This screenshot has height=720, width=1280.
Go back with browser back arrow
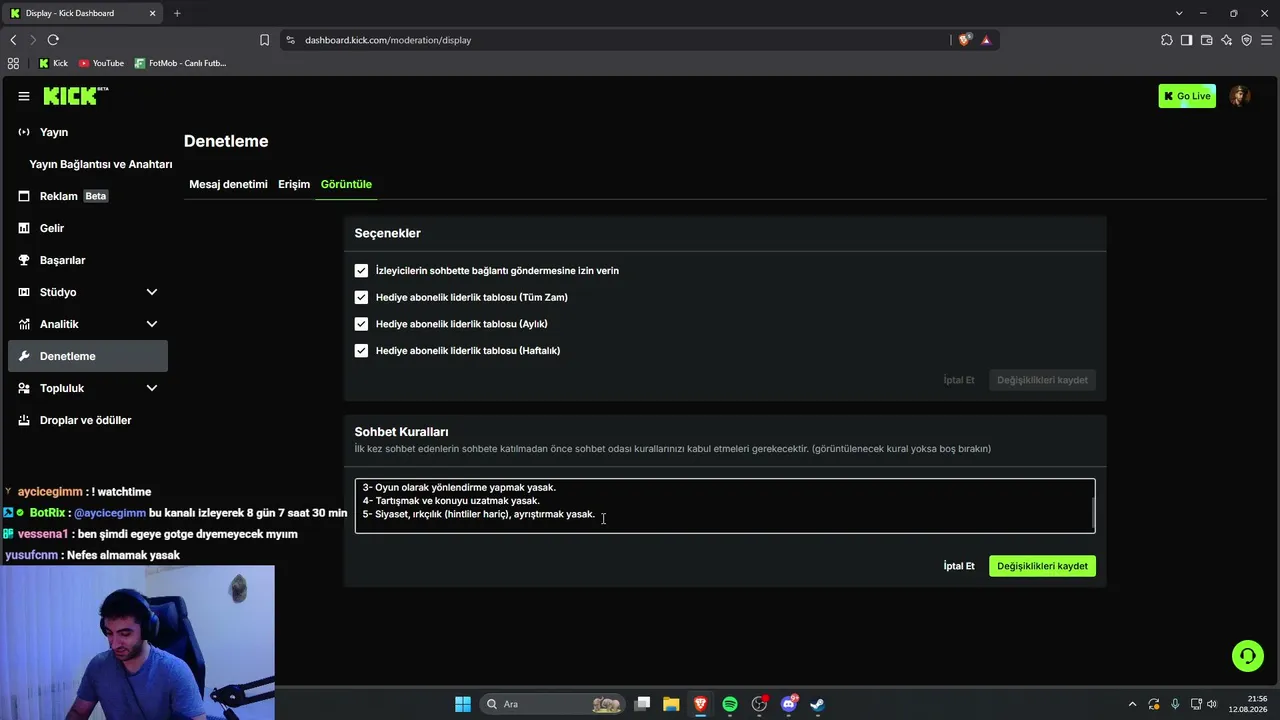(13, 40)
